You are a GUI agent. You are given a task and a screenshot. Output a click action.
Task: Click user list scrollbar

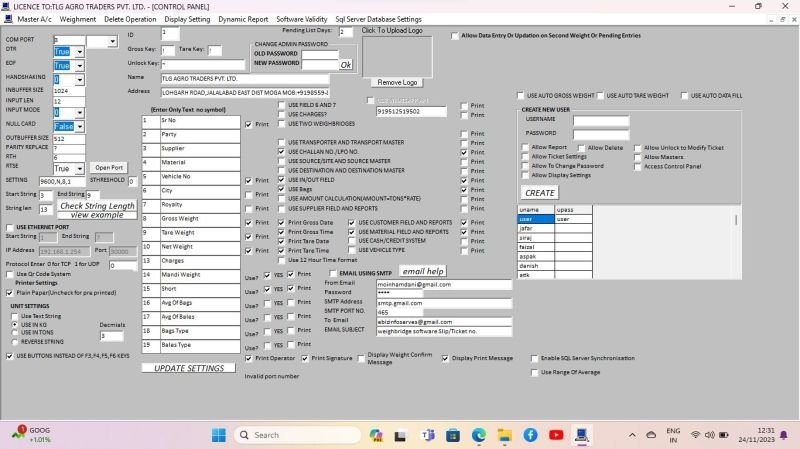point(736,220)
